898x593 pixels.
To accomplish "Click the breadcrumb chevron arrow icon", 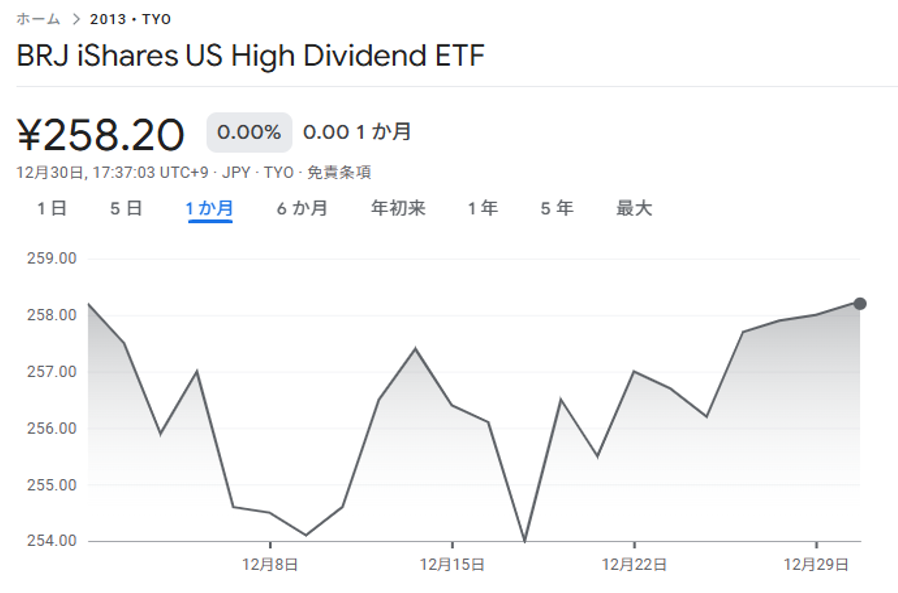I will click(76, 19).
